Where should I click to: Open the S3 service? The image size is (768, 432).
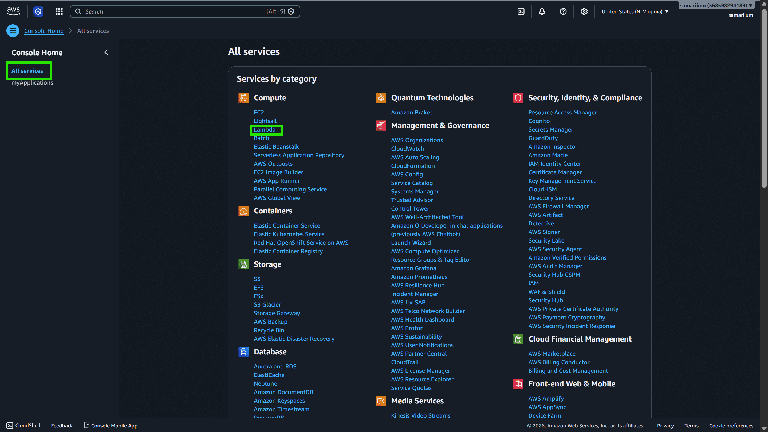pyautogui.click(x=257, y=279)
